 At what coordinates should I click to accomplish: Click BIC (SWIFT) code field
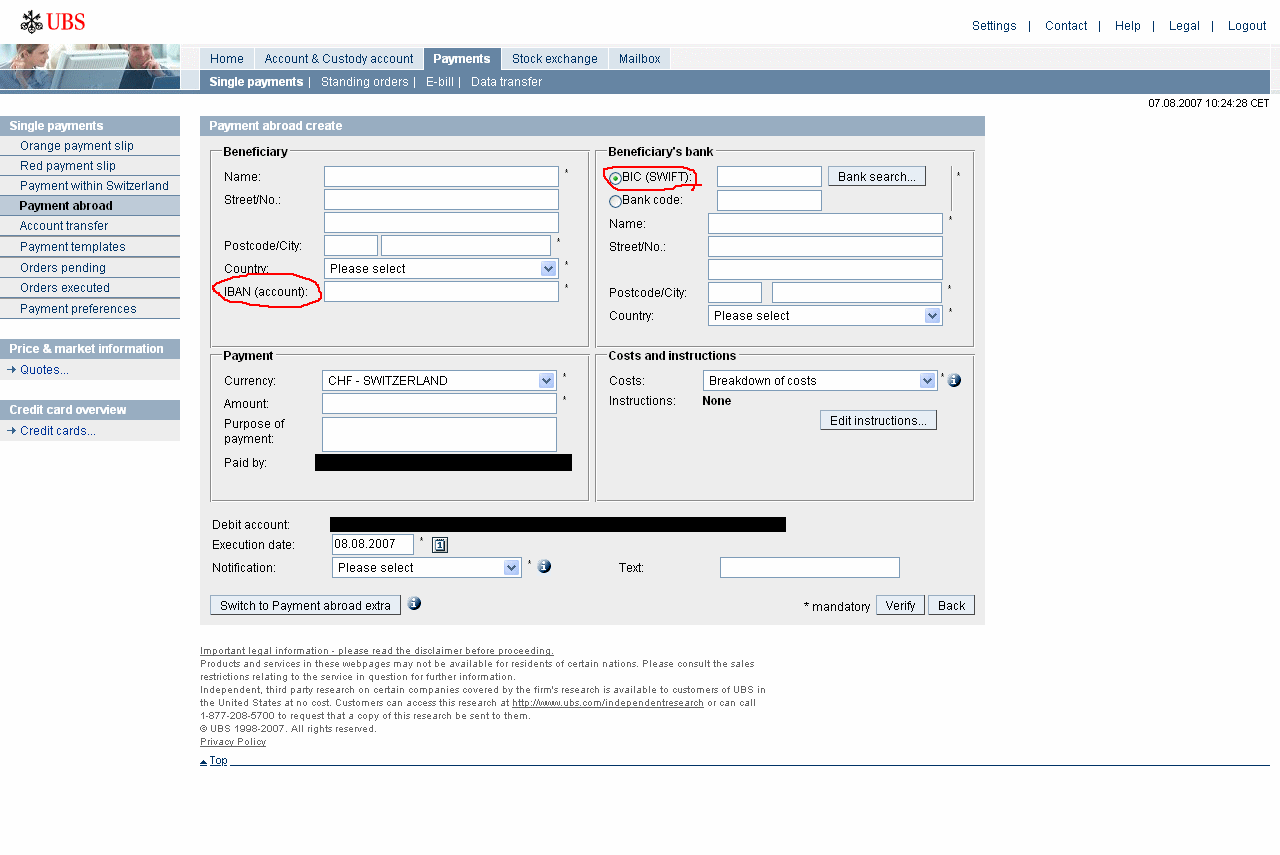[x=769, y=176]
